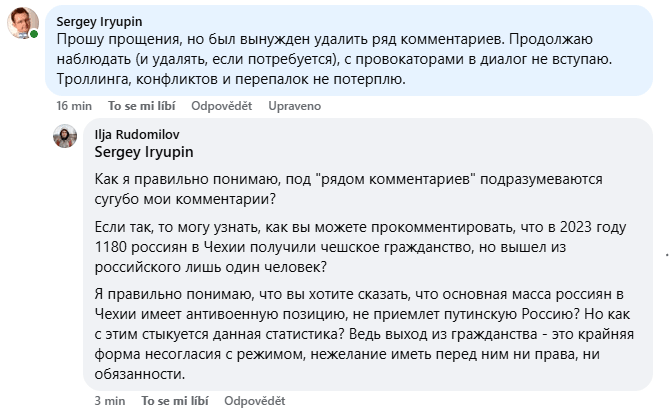This screenshot has width=670, height=410.
Task: Open Sergey Iryupin's name above top comment
Action: [99, 21]
